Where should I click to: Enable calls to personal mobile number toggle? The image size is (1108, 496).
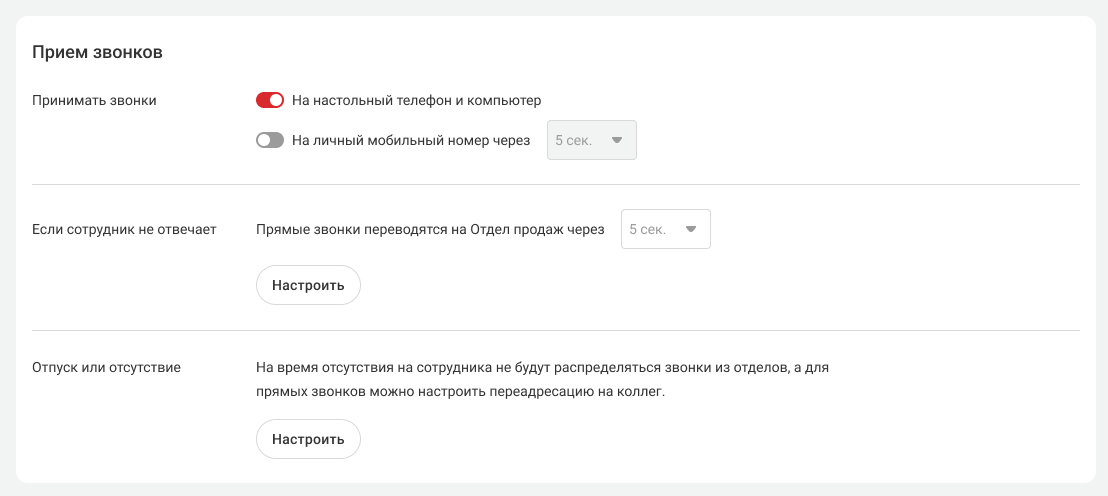point(270,141)
